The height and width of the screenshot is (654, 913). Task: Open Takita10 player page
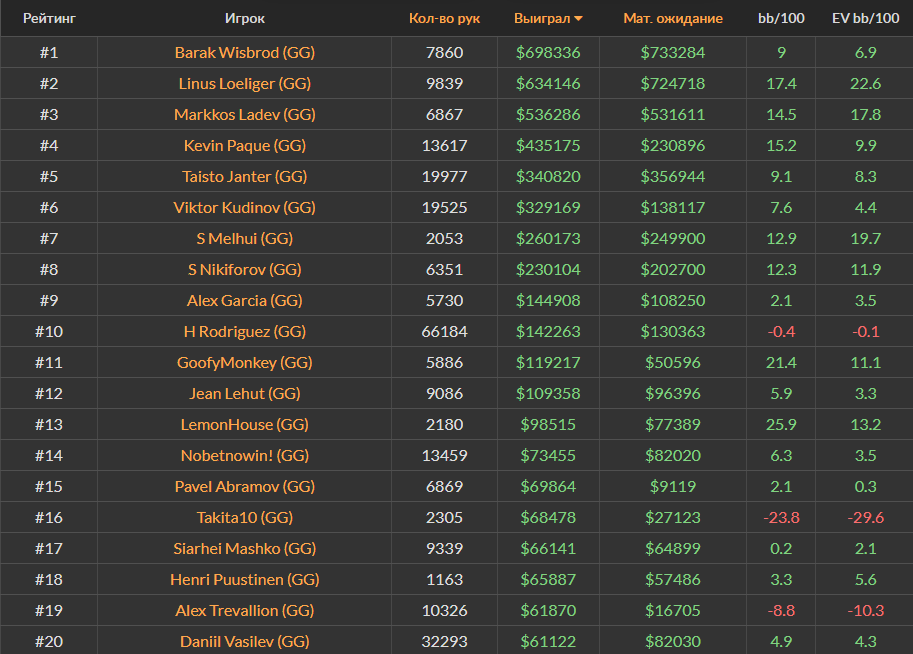[x=245, y=517]
